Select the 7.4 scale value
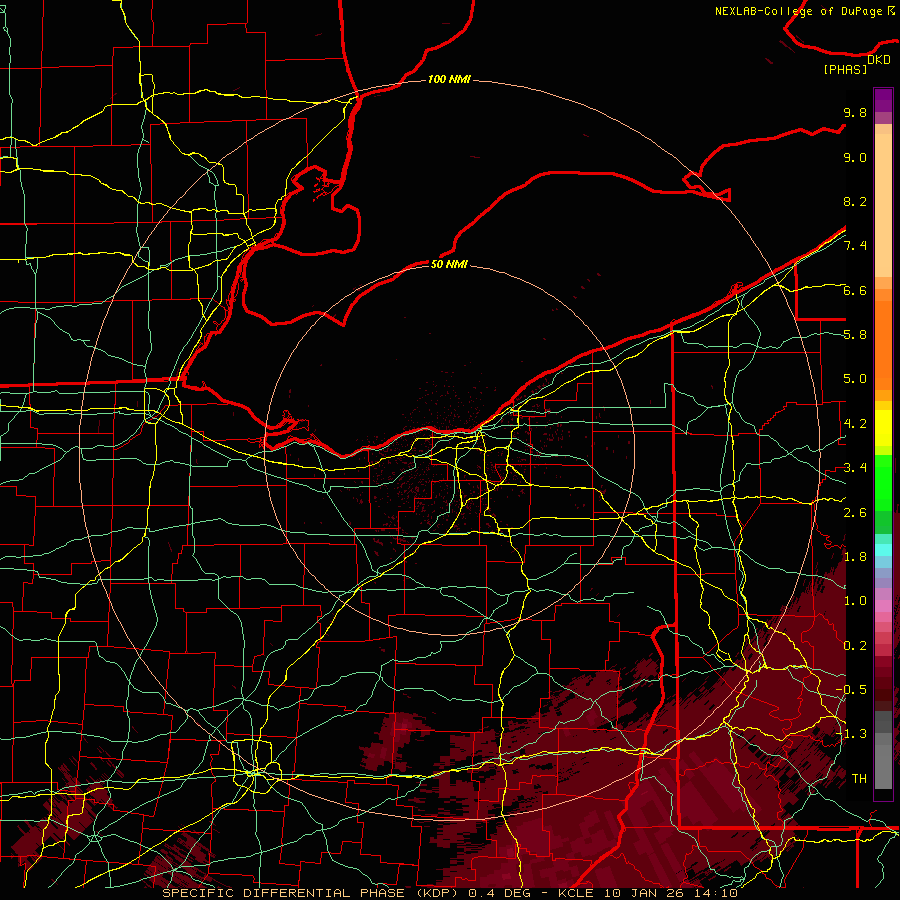 (x=855, y=246)
